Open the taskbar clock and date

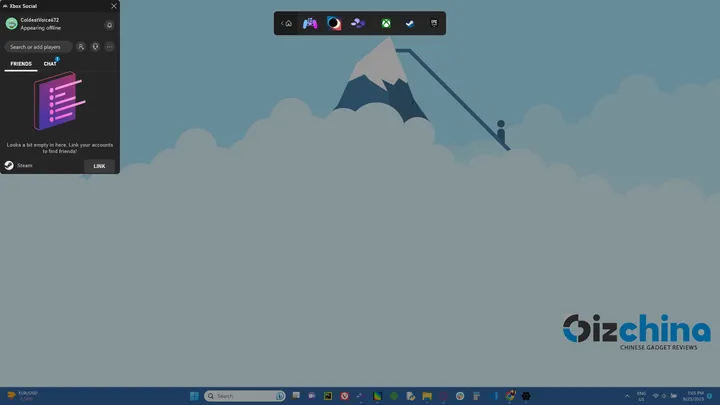pyautogui.click(x=693, y=396)
